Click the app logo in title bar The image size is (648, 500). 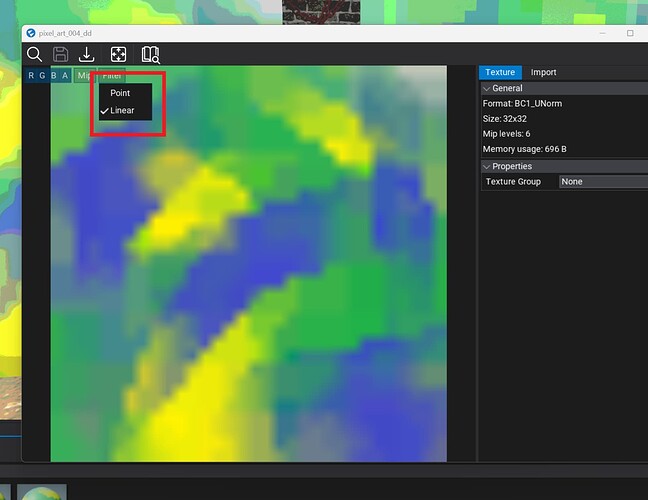31,33
